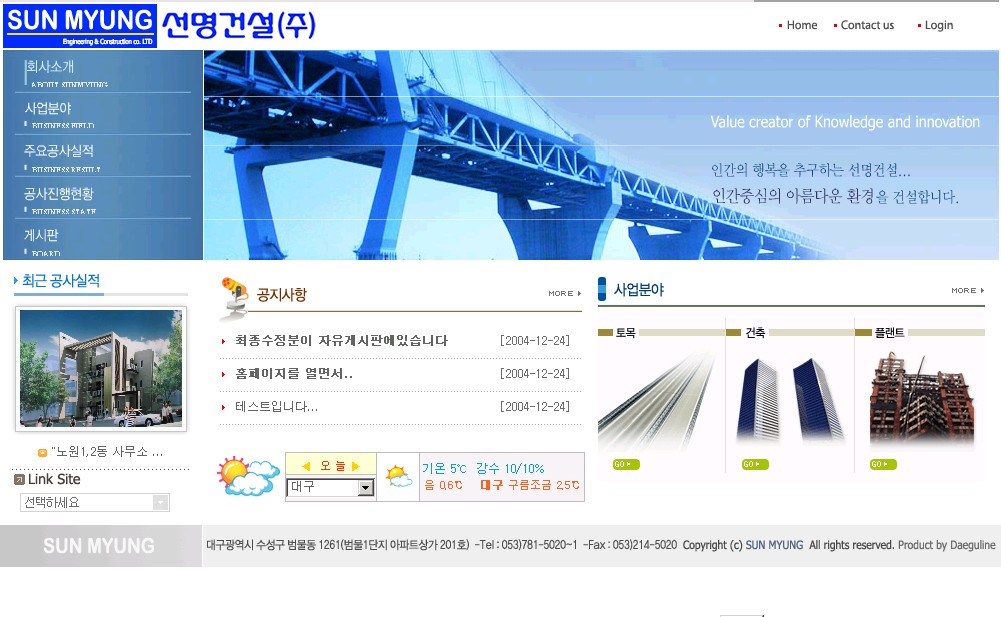Image resolution: width=1001 pixels, height=617 pixels.
Task: Open notice 최종수정분이 자유게시판에있습니다
Action: click(341, 341)
